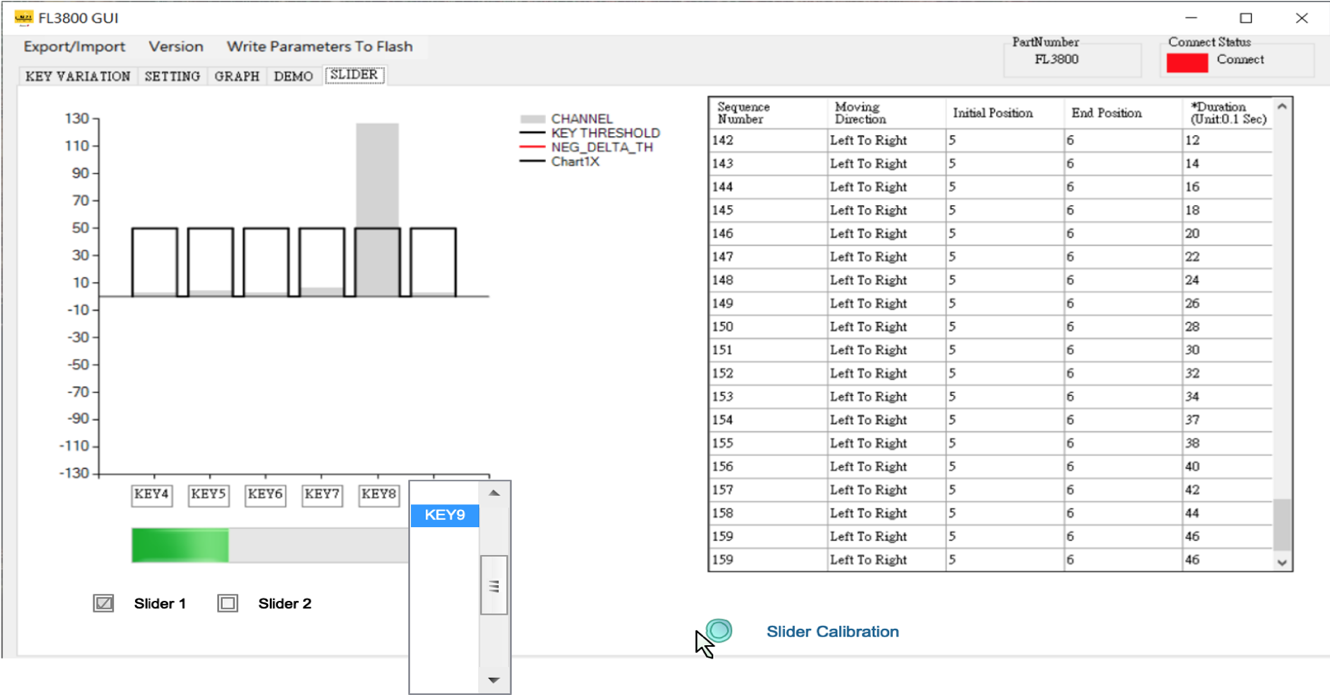Click down arrow in KEY dropdown list
The height and width of the screenshot is (695, 1330).
click(x=494, y=680)
